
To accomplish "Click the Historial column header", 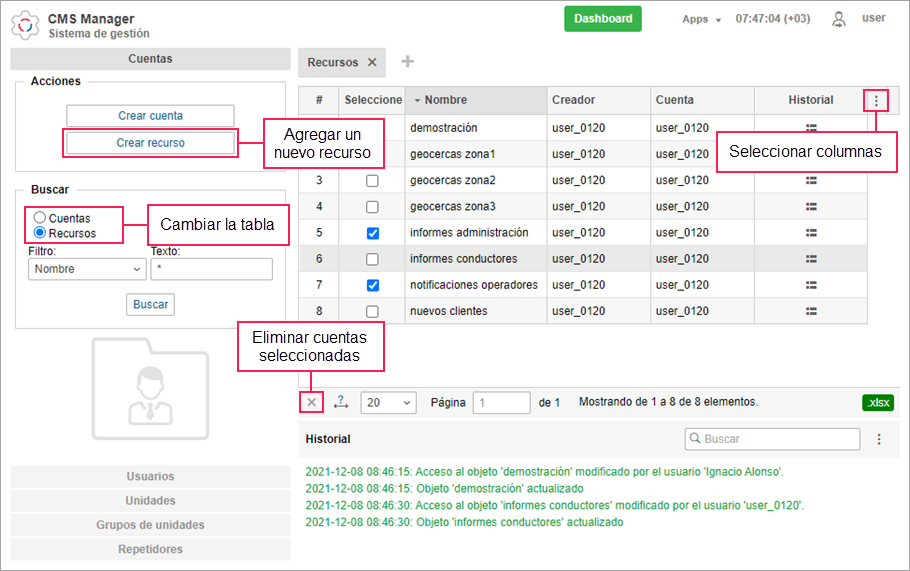I will tap(810, 100).
